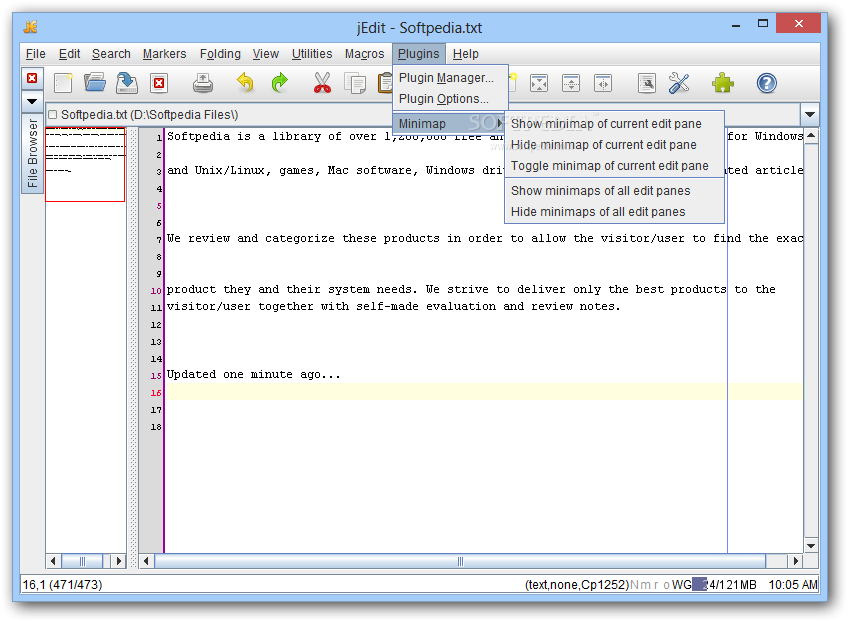Image resolution: width=848 pixels, height=622 pixels.
Task: Close the buffer using the toolbar red X icon
Action: 159,83
